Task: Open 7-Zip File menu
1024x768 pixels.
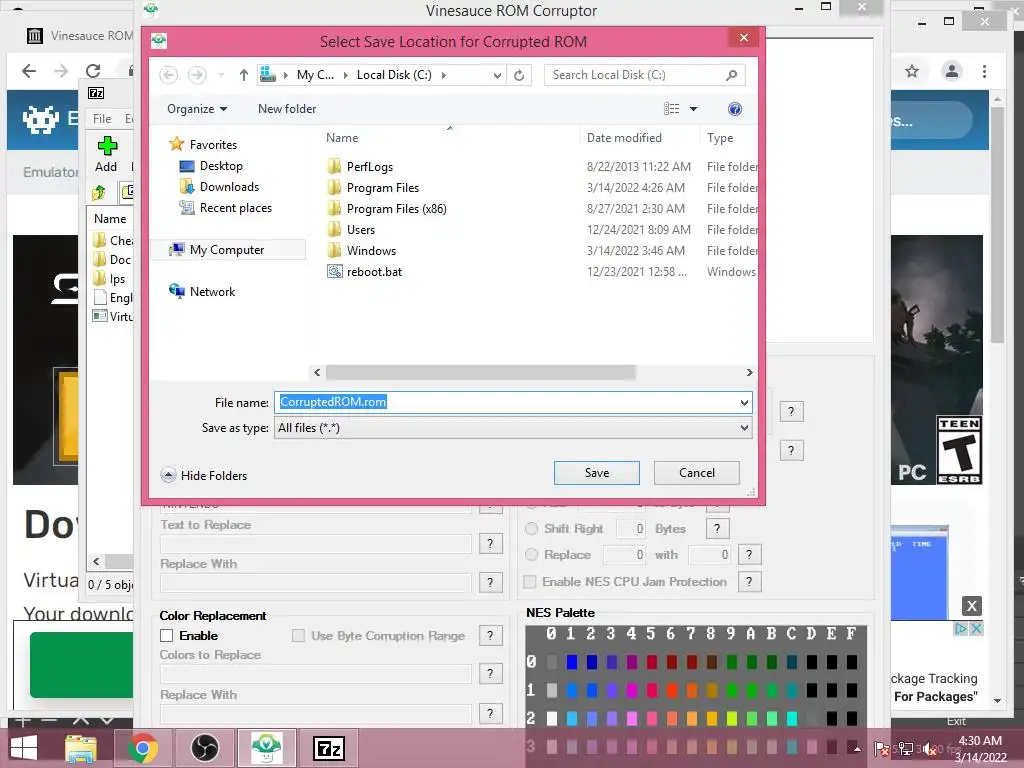Action: (x=102, y=118)
